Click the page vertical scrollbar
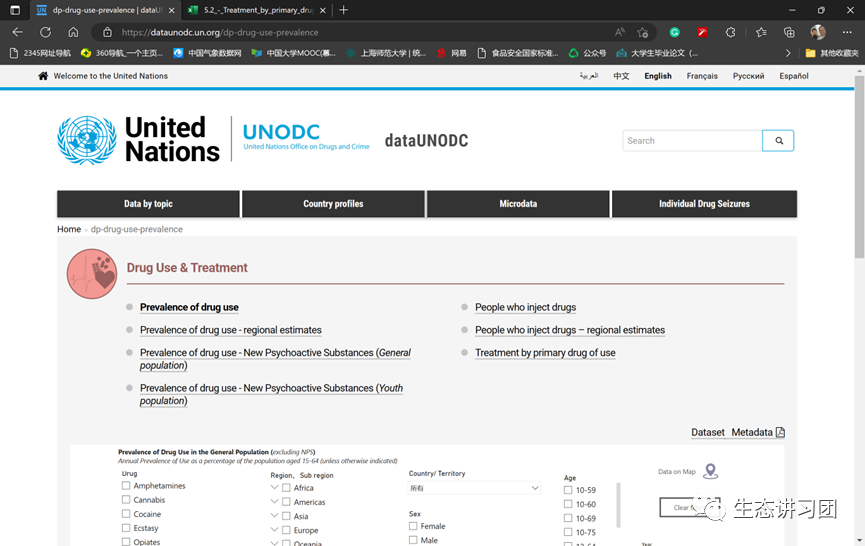Image resolution: width=865 pixels, height=546 pixels. point(859,167)
